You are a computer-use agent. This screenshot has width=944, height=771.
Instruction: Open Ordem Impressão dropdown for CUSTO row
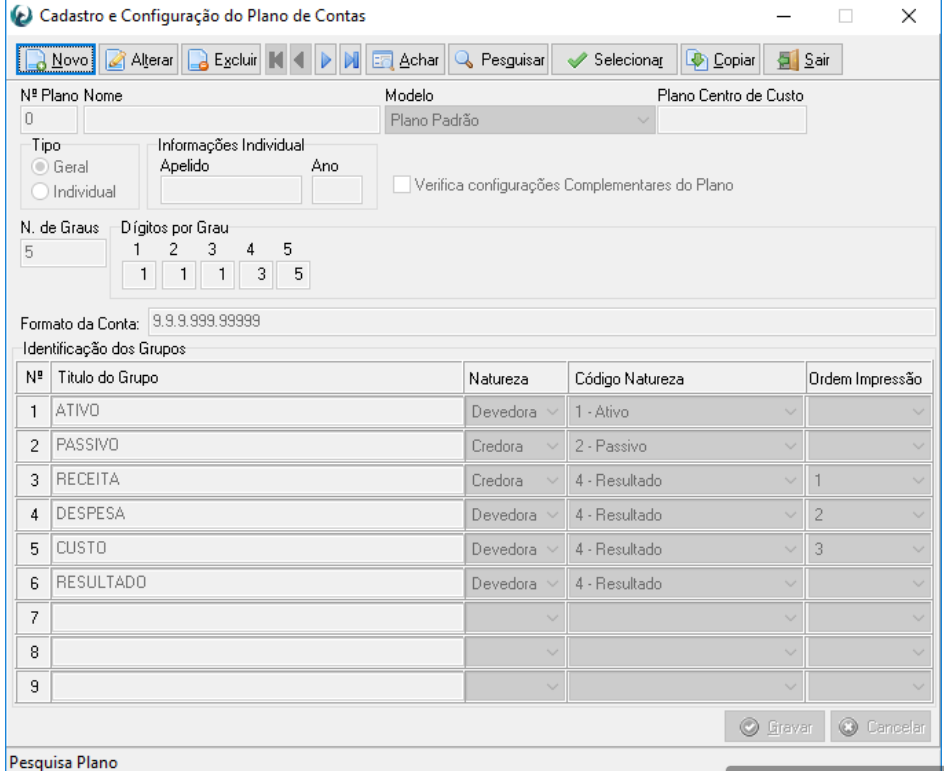pyautogui.click(x=869, y=549)
